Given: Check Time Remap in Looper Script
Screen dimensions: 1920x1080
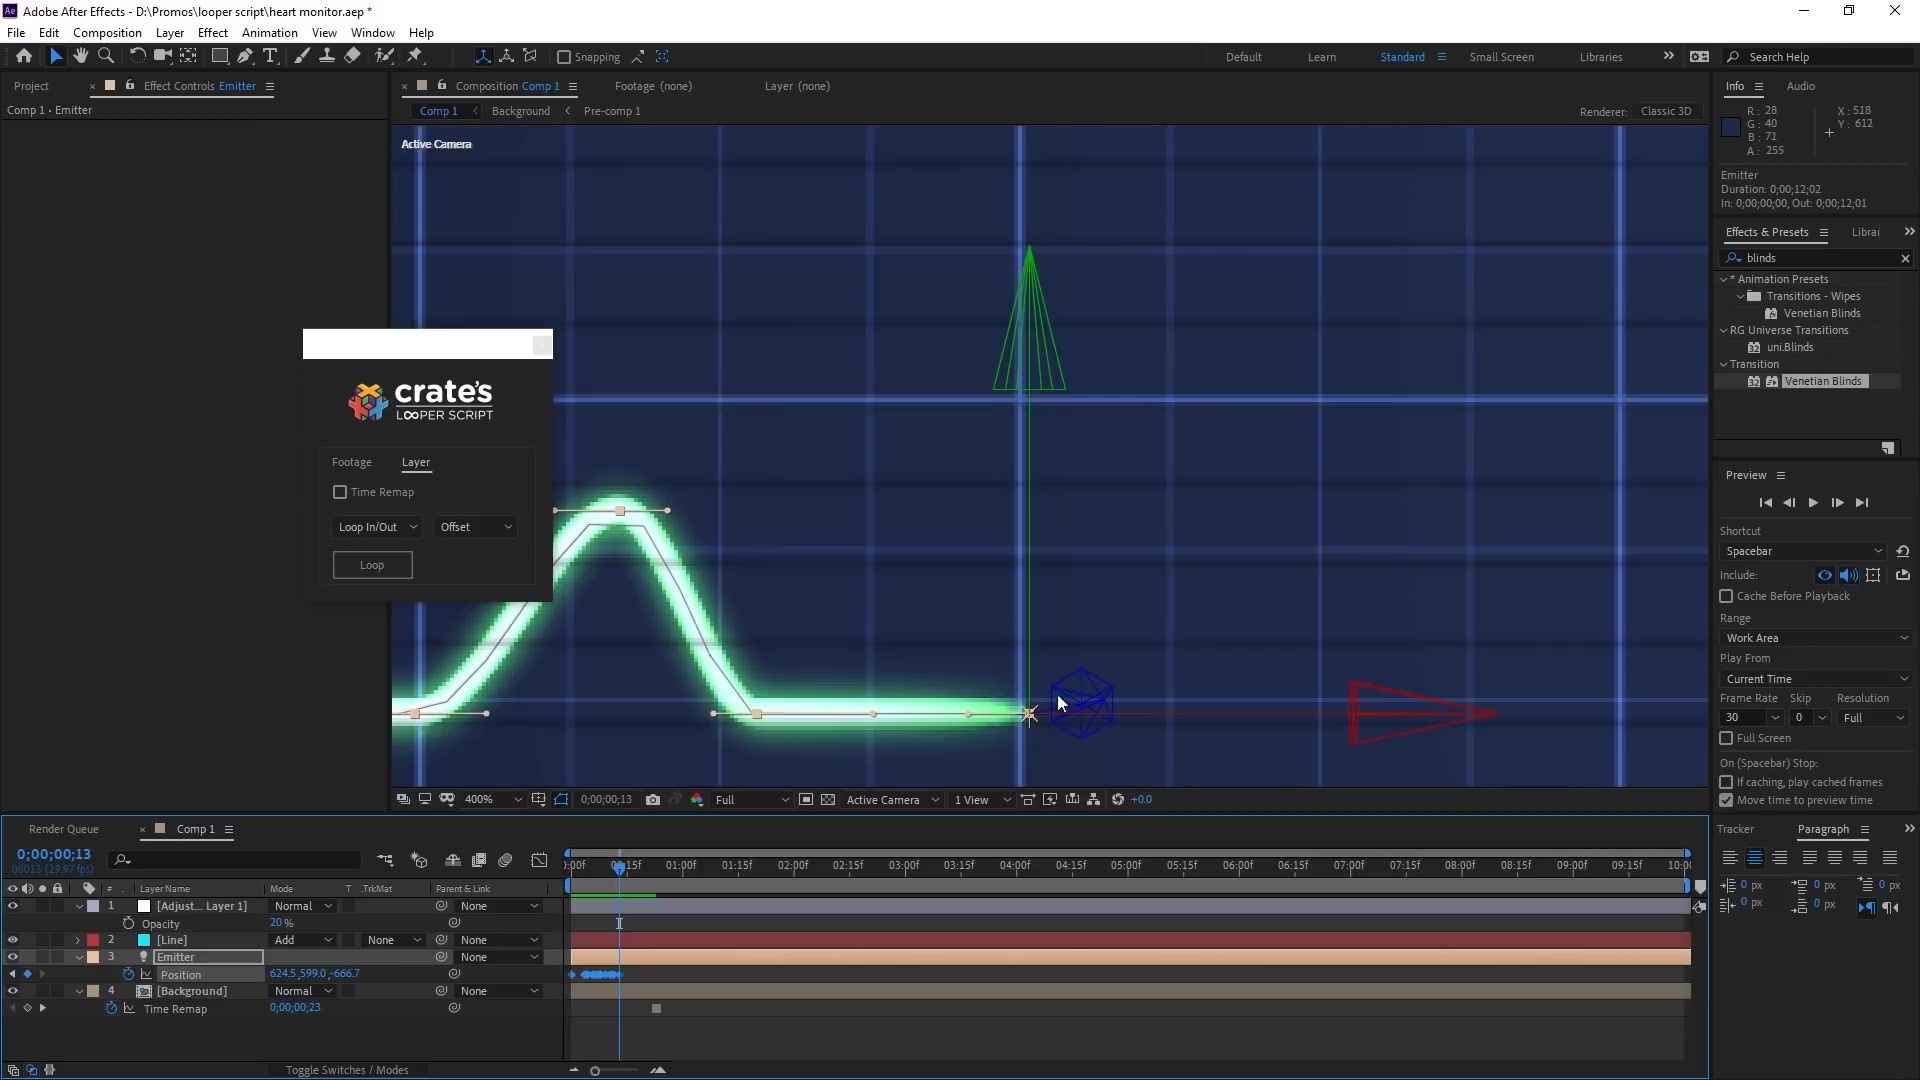Looking at the screenshot, I should (340, 493).
